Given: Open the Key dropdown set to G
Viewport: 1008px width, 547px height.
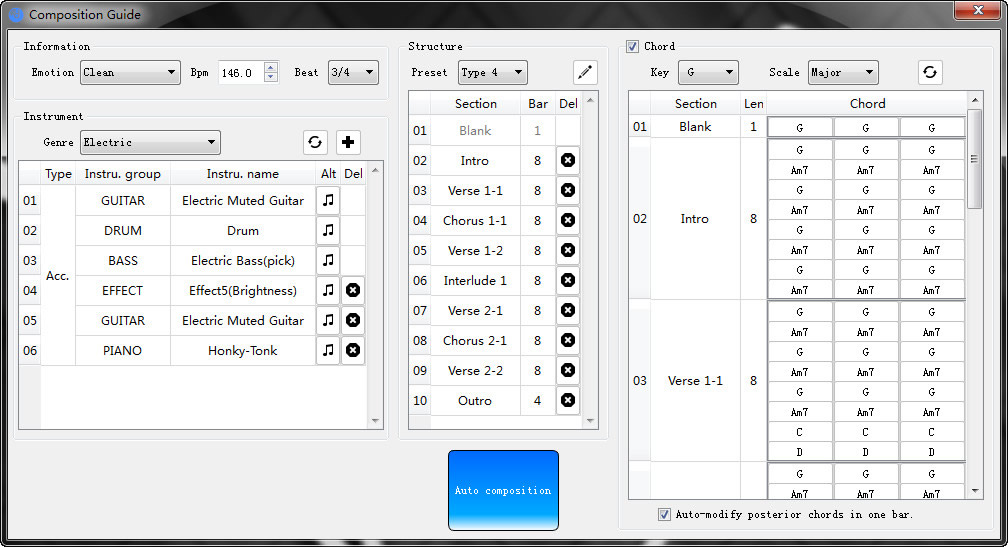Looking at the screenshot, I should (x=708, y=72).
